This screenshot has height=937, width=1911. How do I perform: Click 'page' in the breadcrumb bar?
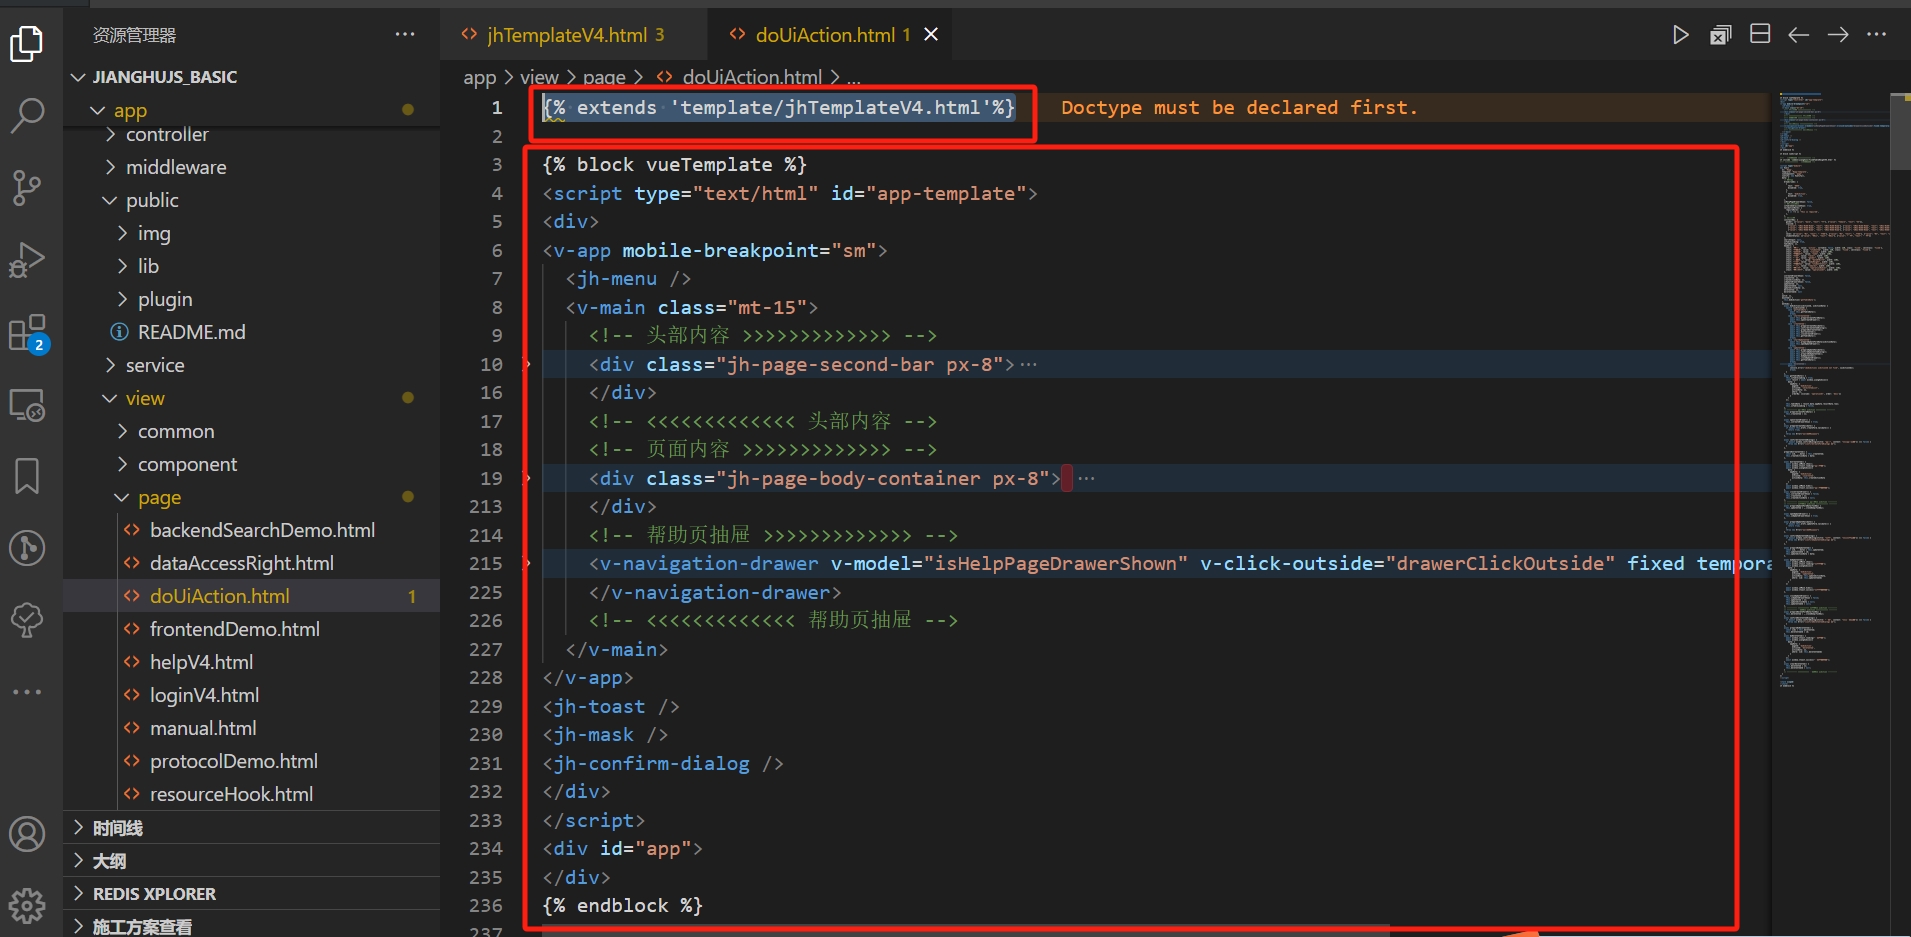point(605,77)
